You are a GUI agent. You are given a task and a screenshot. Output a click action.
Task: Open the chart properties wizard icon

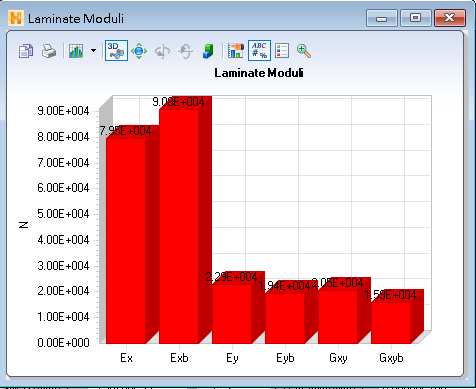coord(236,51)
